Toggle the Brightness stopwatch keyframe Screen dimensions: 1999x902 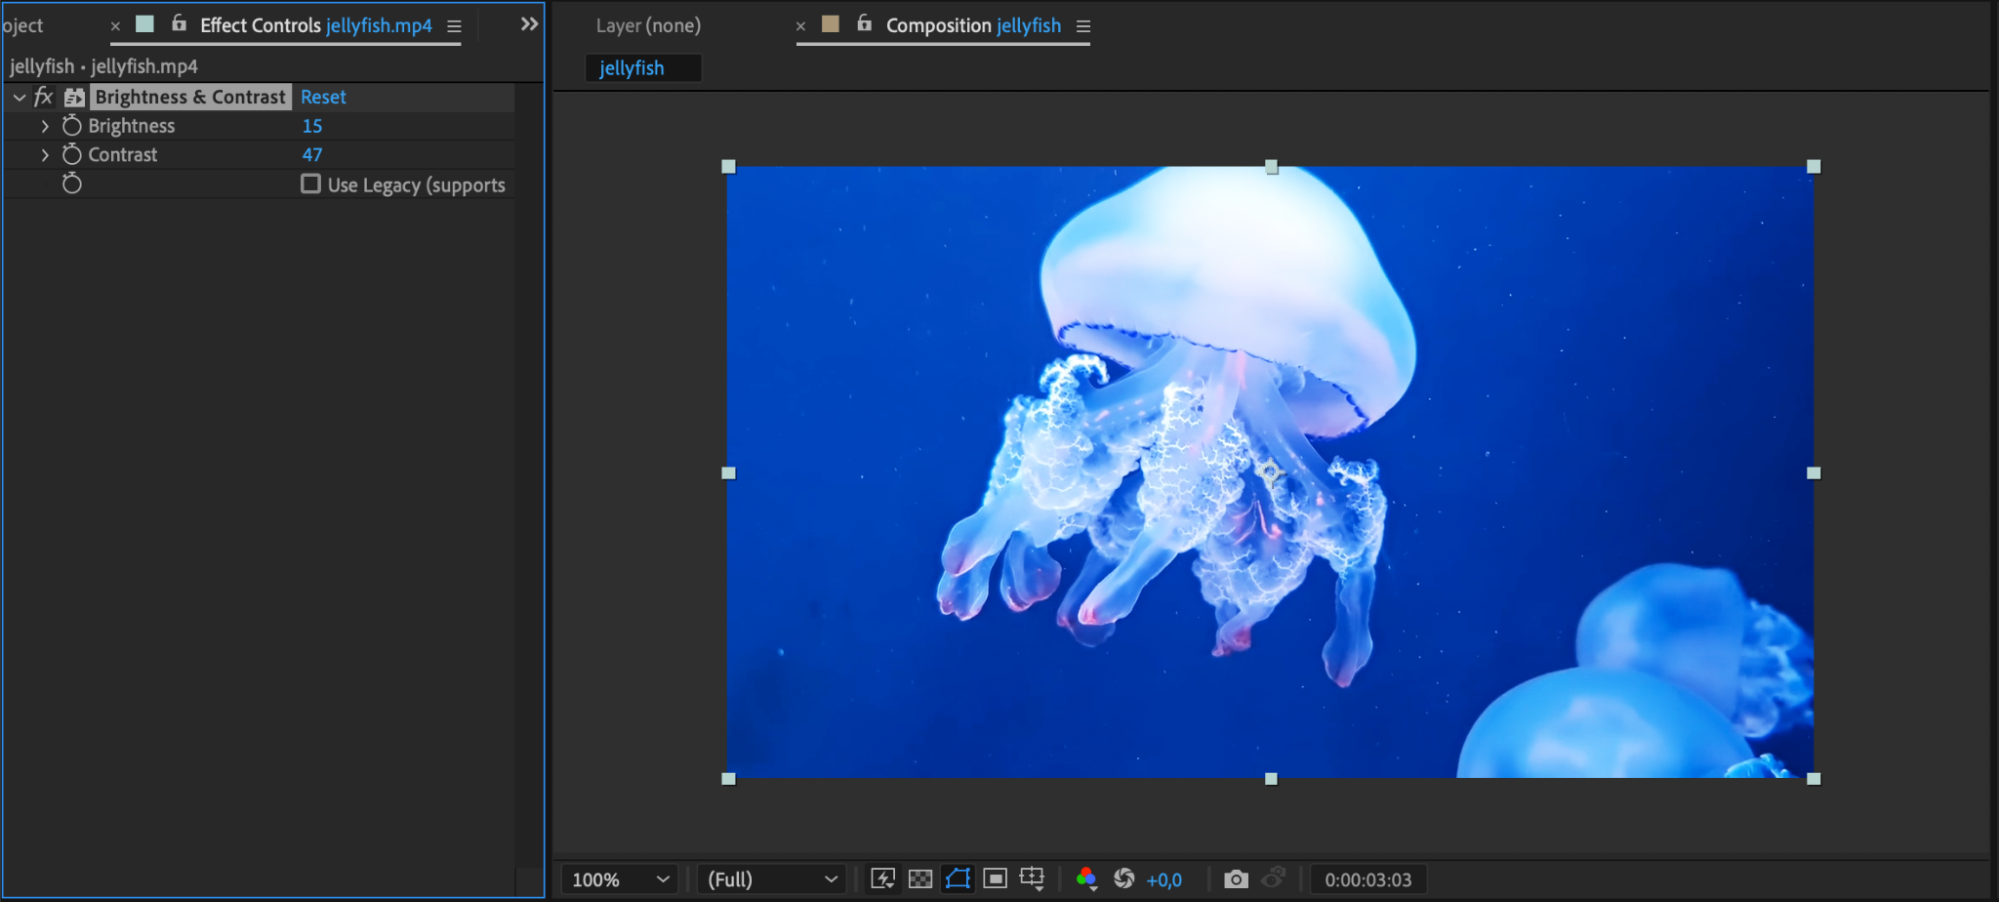(x=72, y=126)
